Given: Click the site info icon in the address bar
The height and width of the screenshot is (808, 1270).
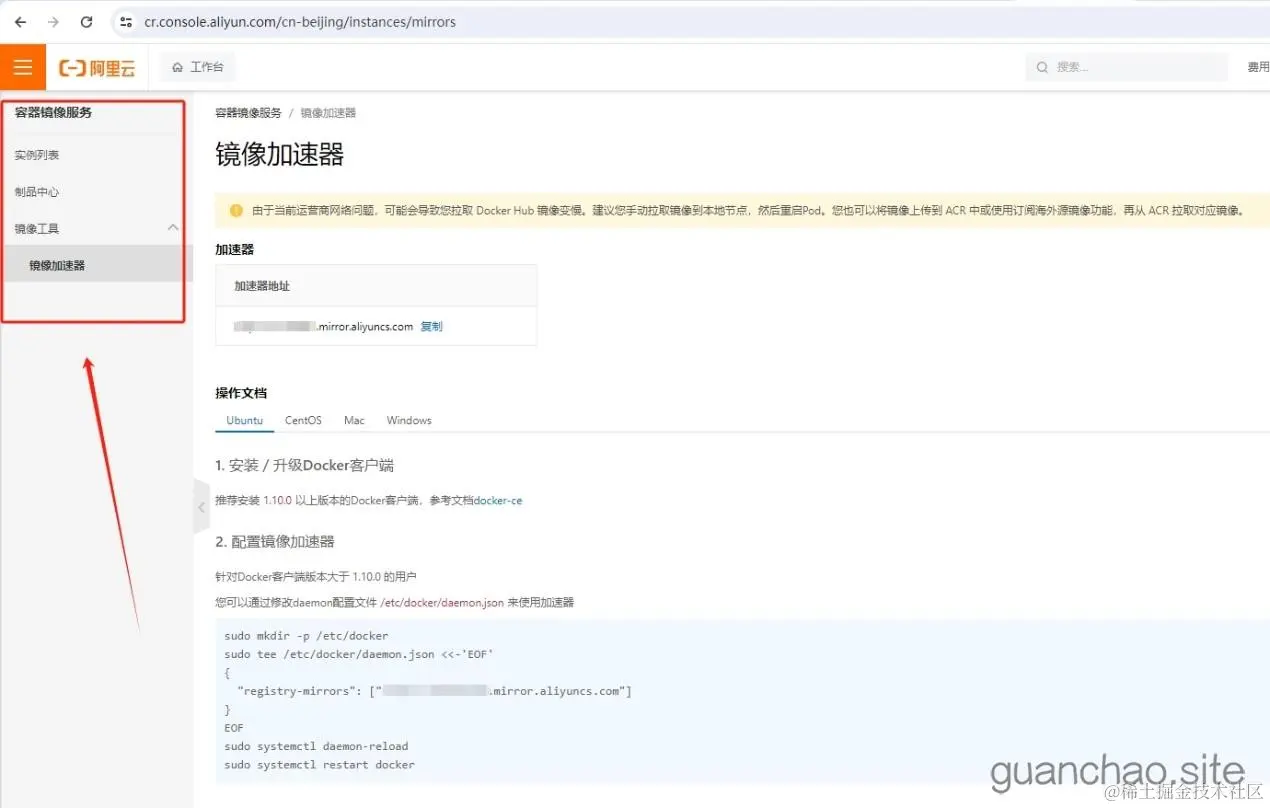Looking at the screenshot, I should coord(125,22).
